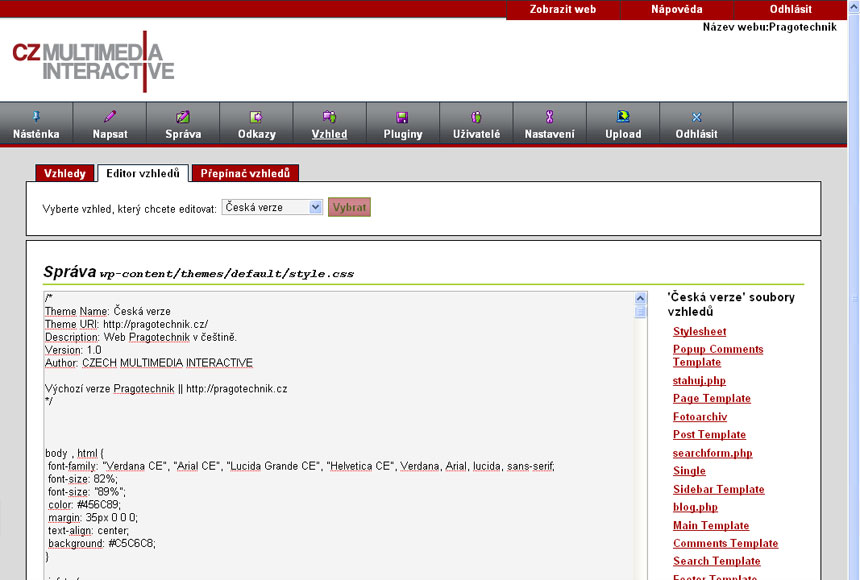This screenshot has width=860, height=580.
Task: Open the stahuj.php file link
Action: (699, 380)
